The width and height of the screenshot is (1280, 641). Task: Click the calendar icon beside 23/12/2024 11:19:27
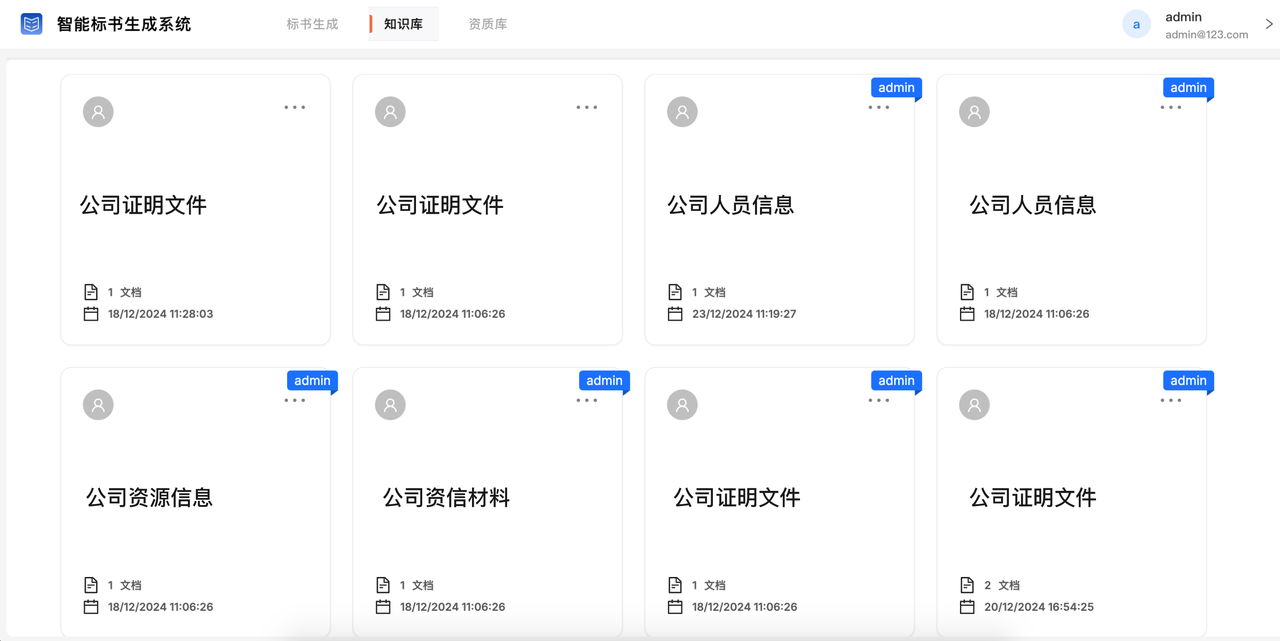(675, 314)
